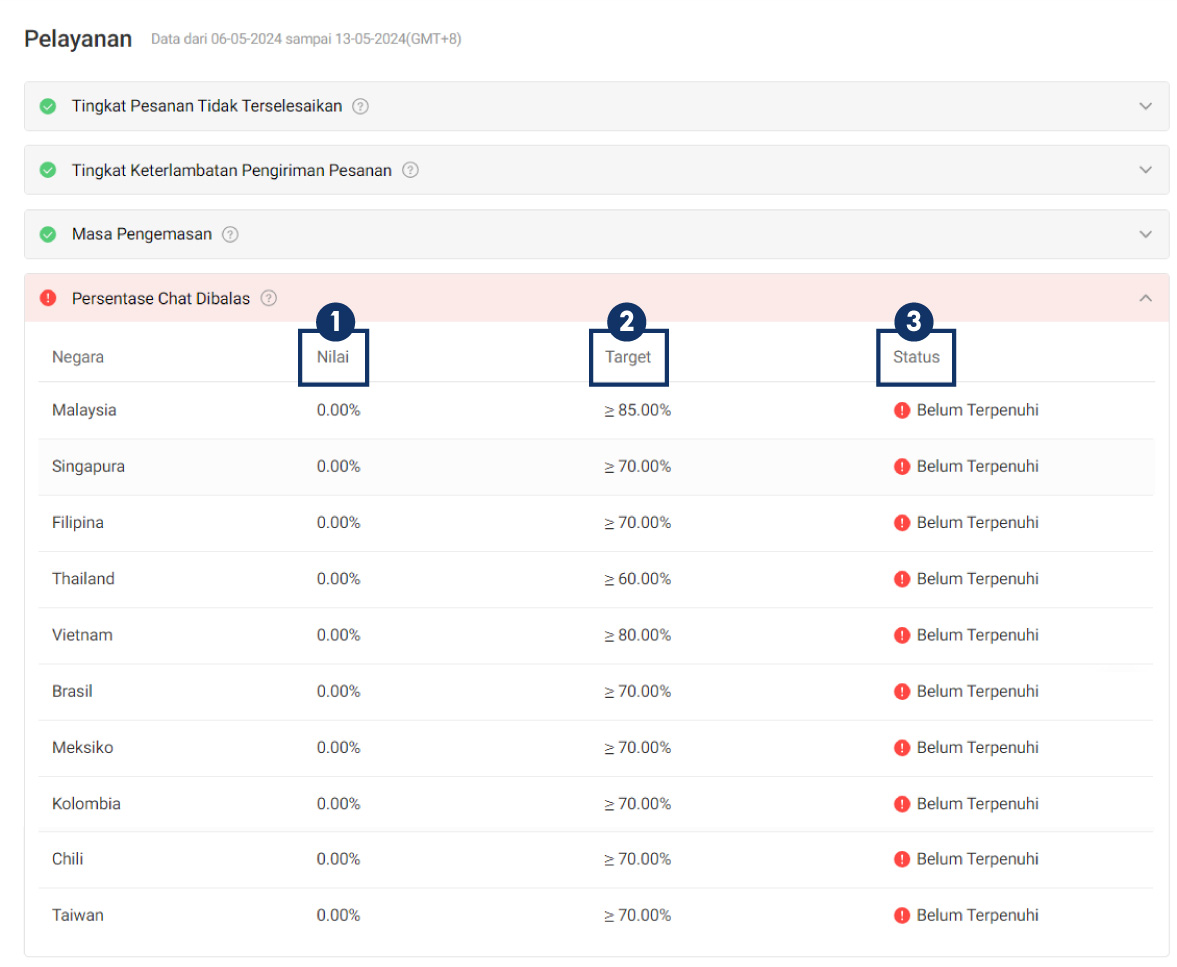Click Persentase Chat Dibalas section title
Image resolution: width=1177 pixels, height=967 pixels.
click(x=161, y=299)
